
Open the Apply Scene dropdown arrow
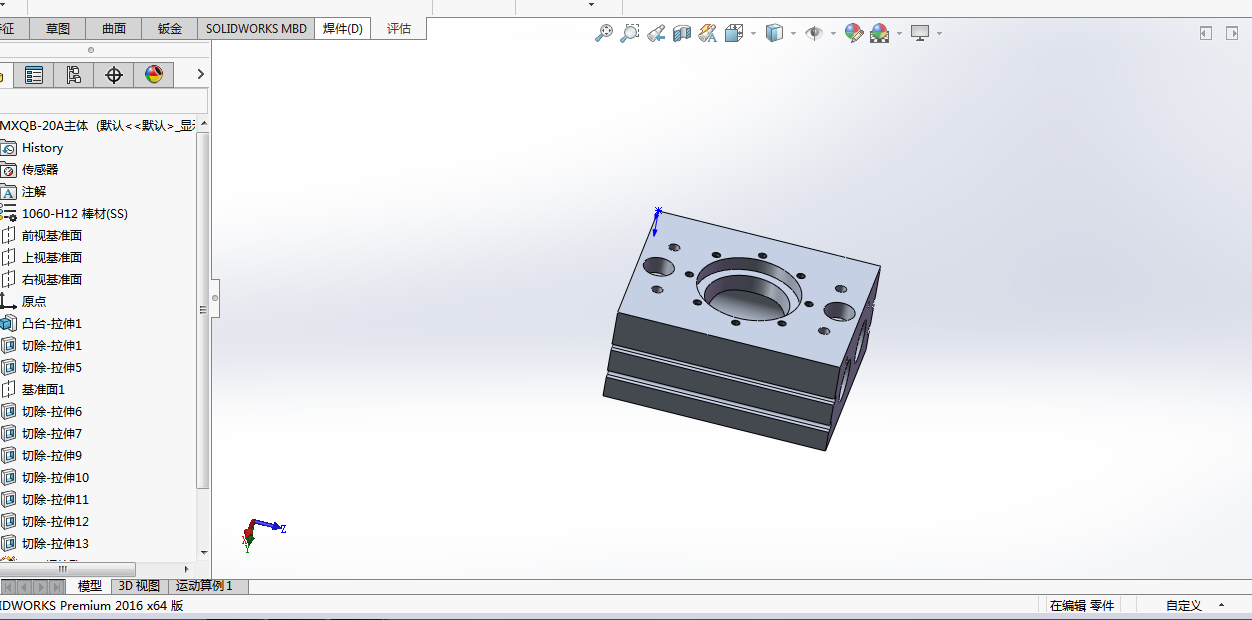[x=899, y=33]
